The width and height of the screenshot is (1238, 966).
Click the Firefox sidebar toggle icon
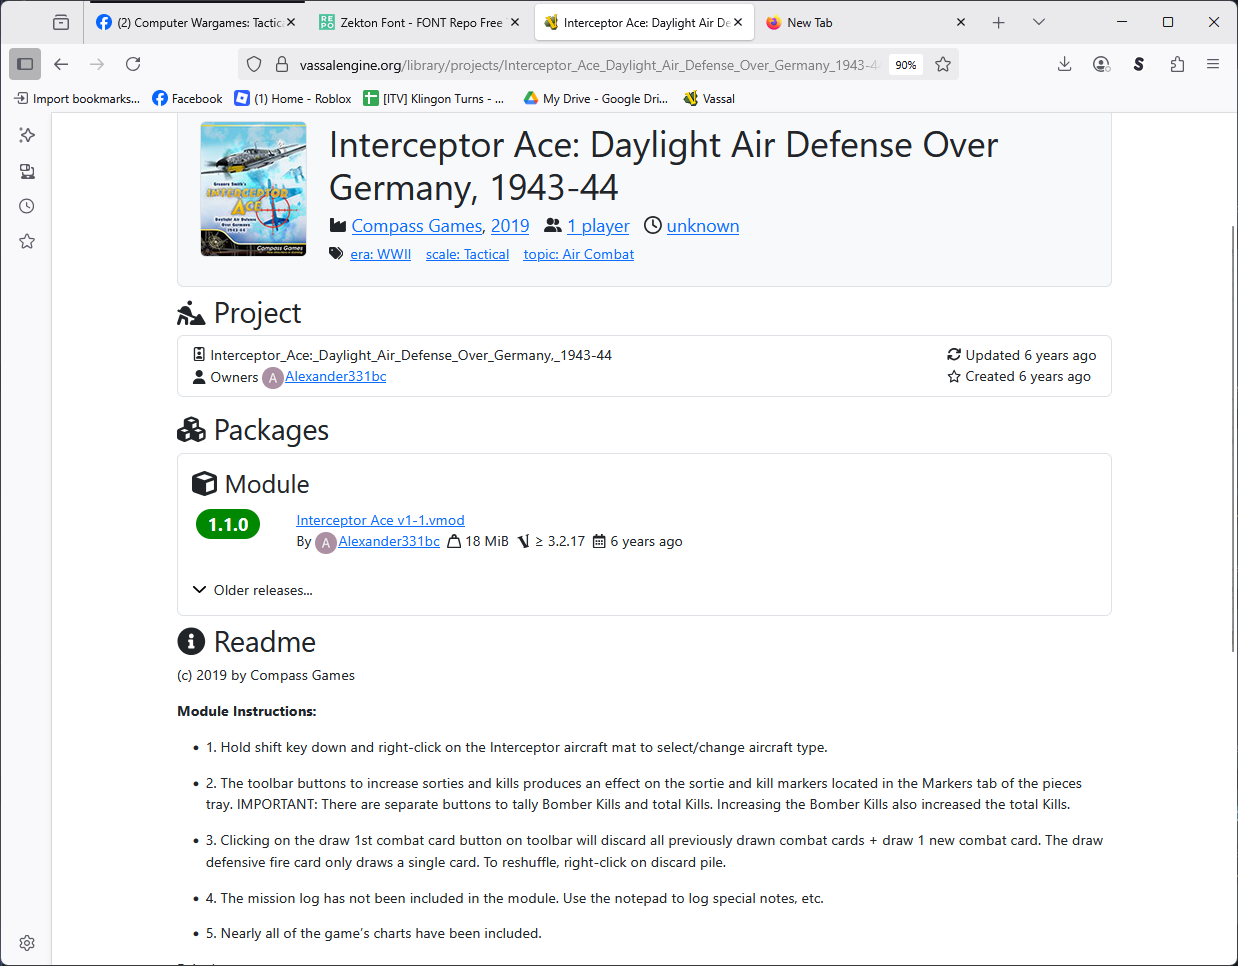[25, 64]
